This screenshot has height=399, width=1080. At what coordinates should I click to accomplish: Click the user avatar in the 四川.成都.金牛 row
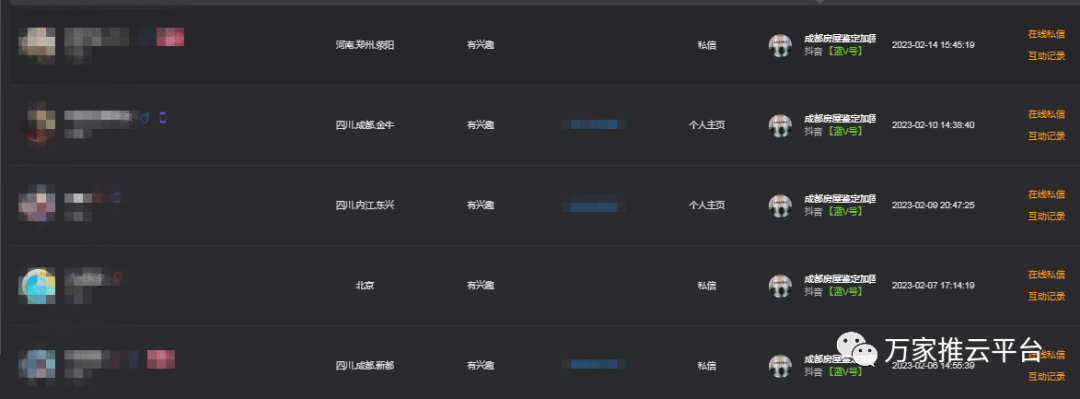[39, 125]
